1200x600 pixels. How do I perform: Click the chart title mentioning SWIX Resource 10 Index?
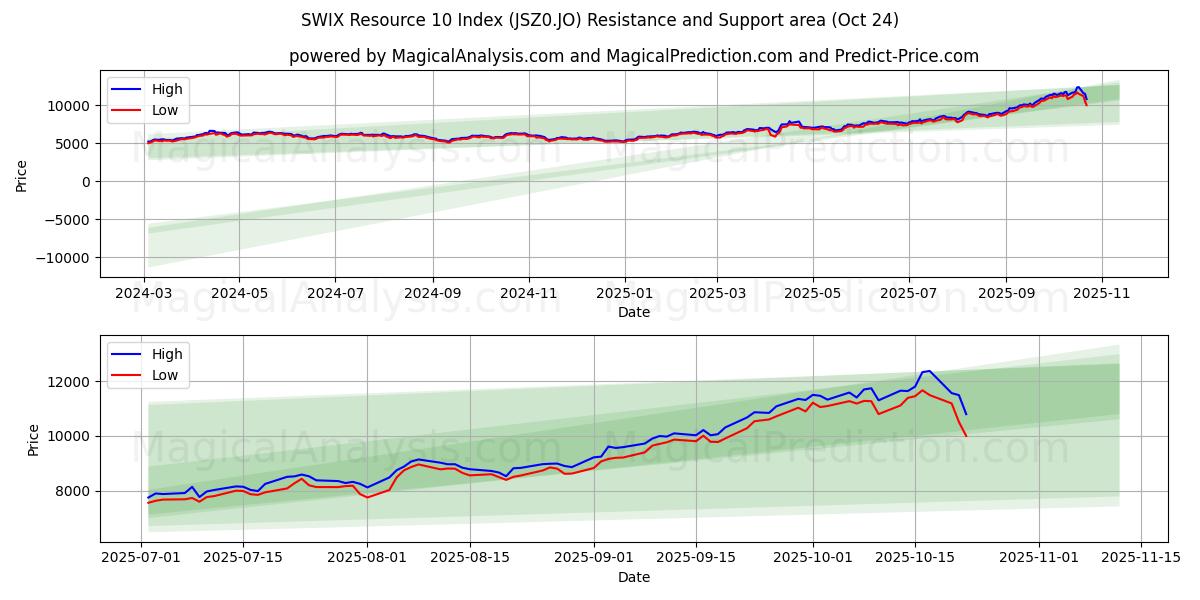(x=599, y=20)
